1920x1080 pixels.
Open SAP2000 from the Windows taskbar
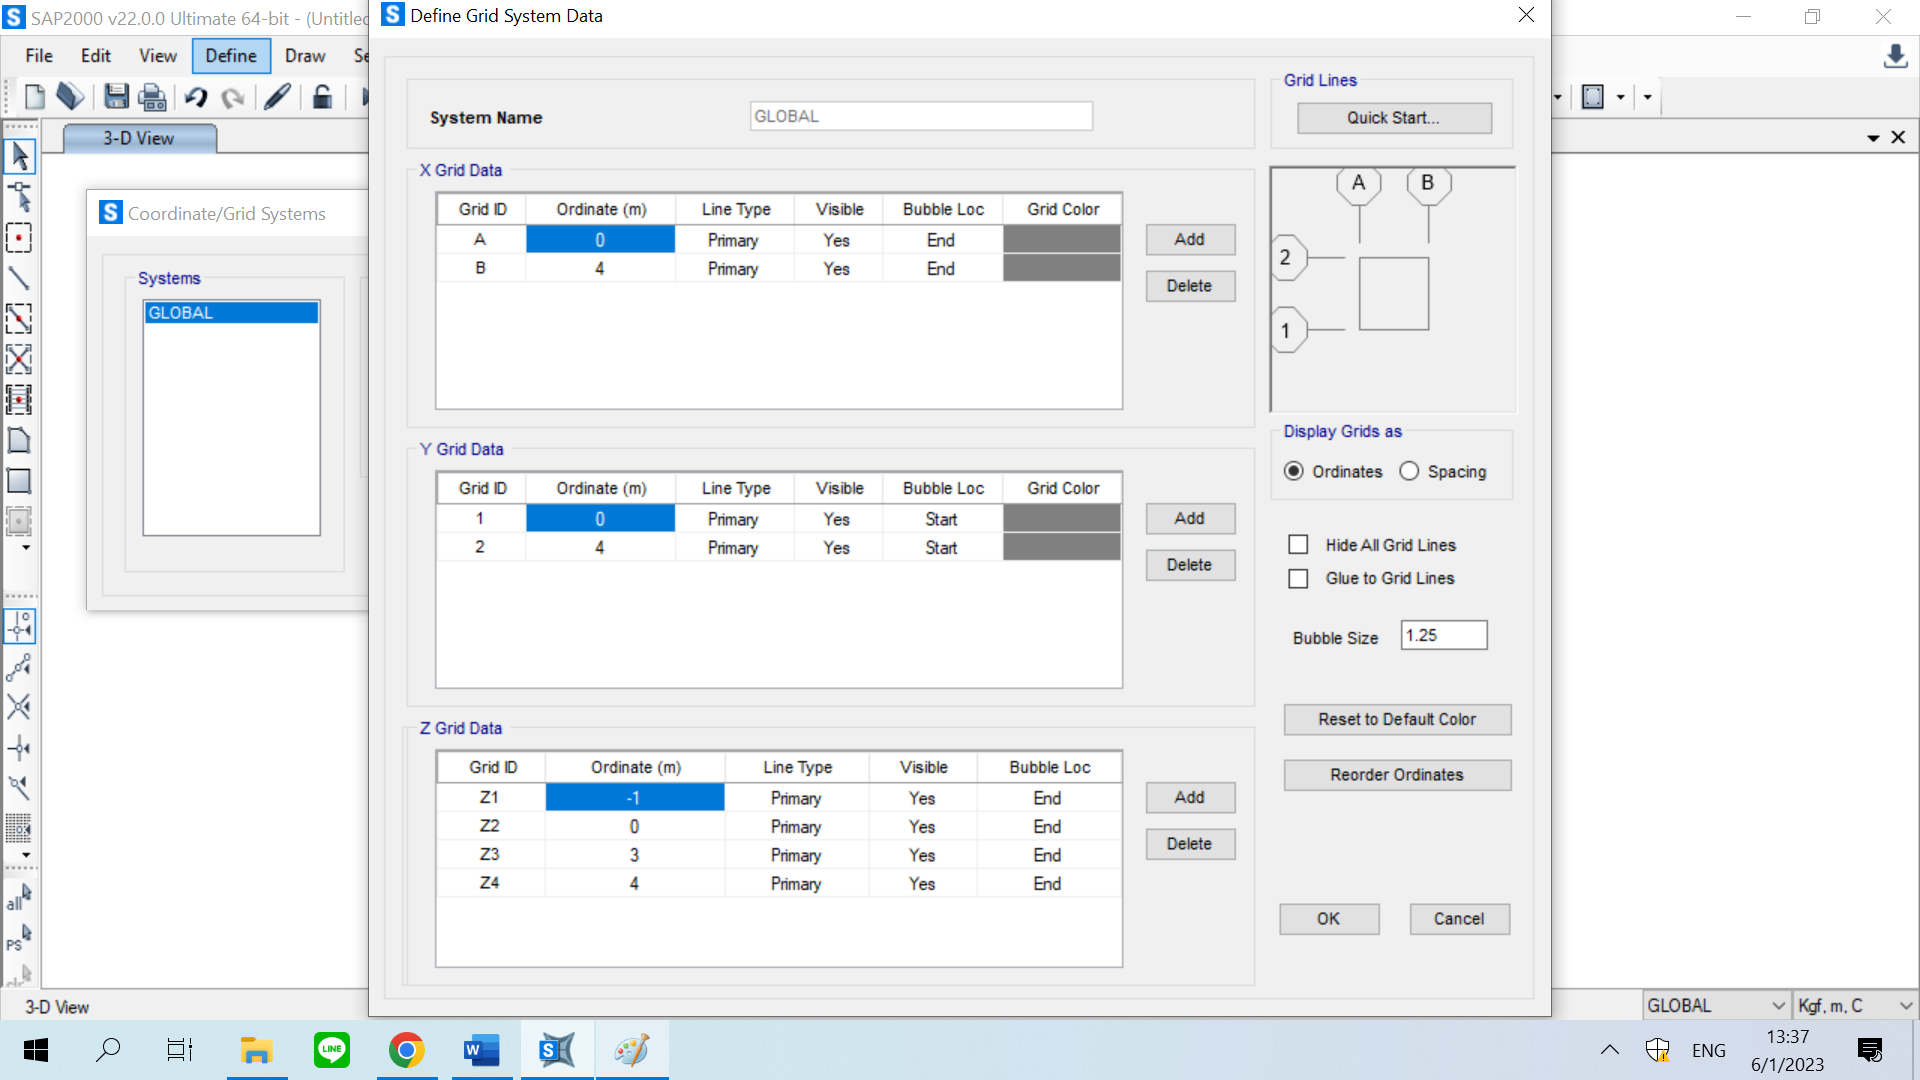pyautogui.click(x=557, y=1050)
